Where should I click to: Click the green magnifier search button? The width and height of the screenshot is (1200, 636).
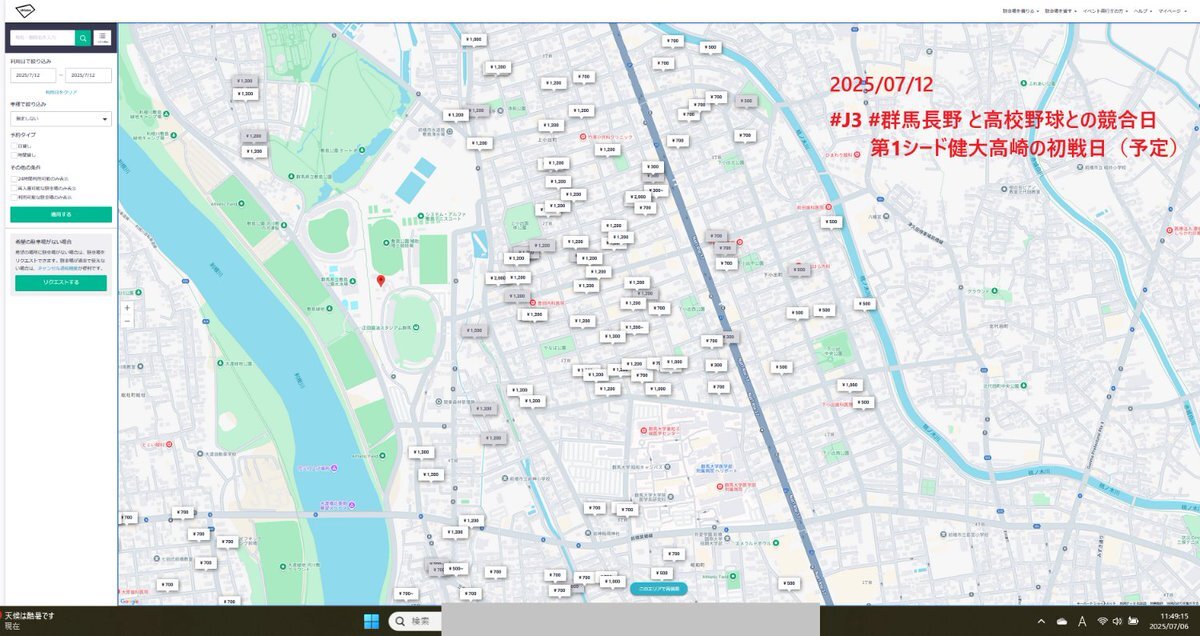tap(82, 37)
